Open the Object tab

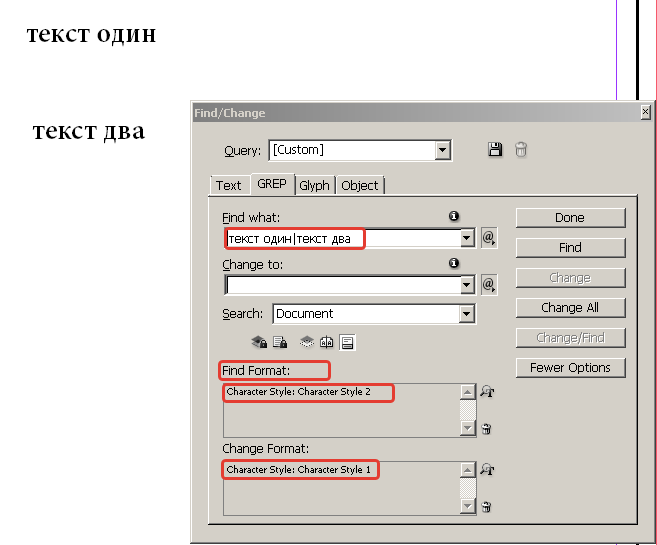point(360,185)
